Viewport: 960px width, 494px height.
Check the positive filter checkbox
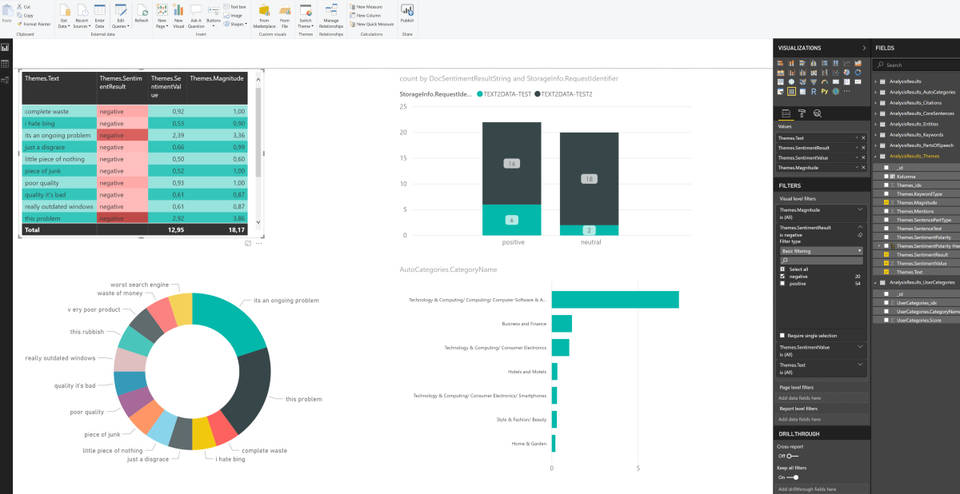(x=782, y=283)
